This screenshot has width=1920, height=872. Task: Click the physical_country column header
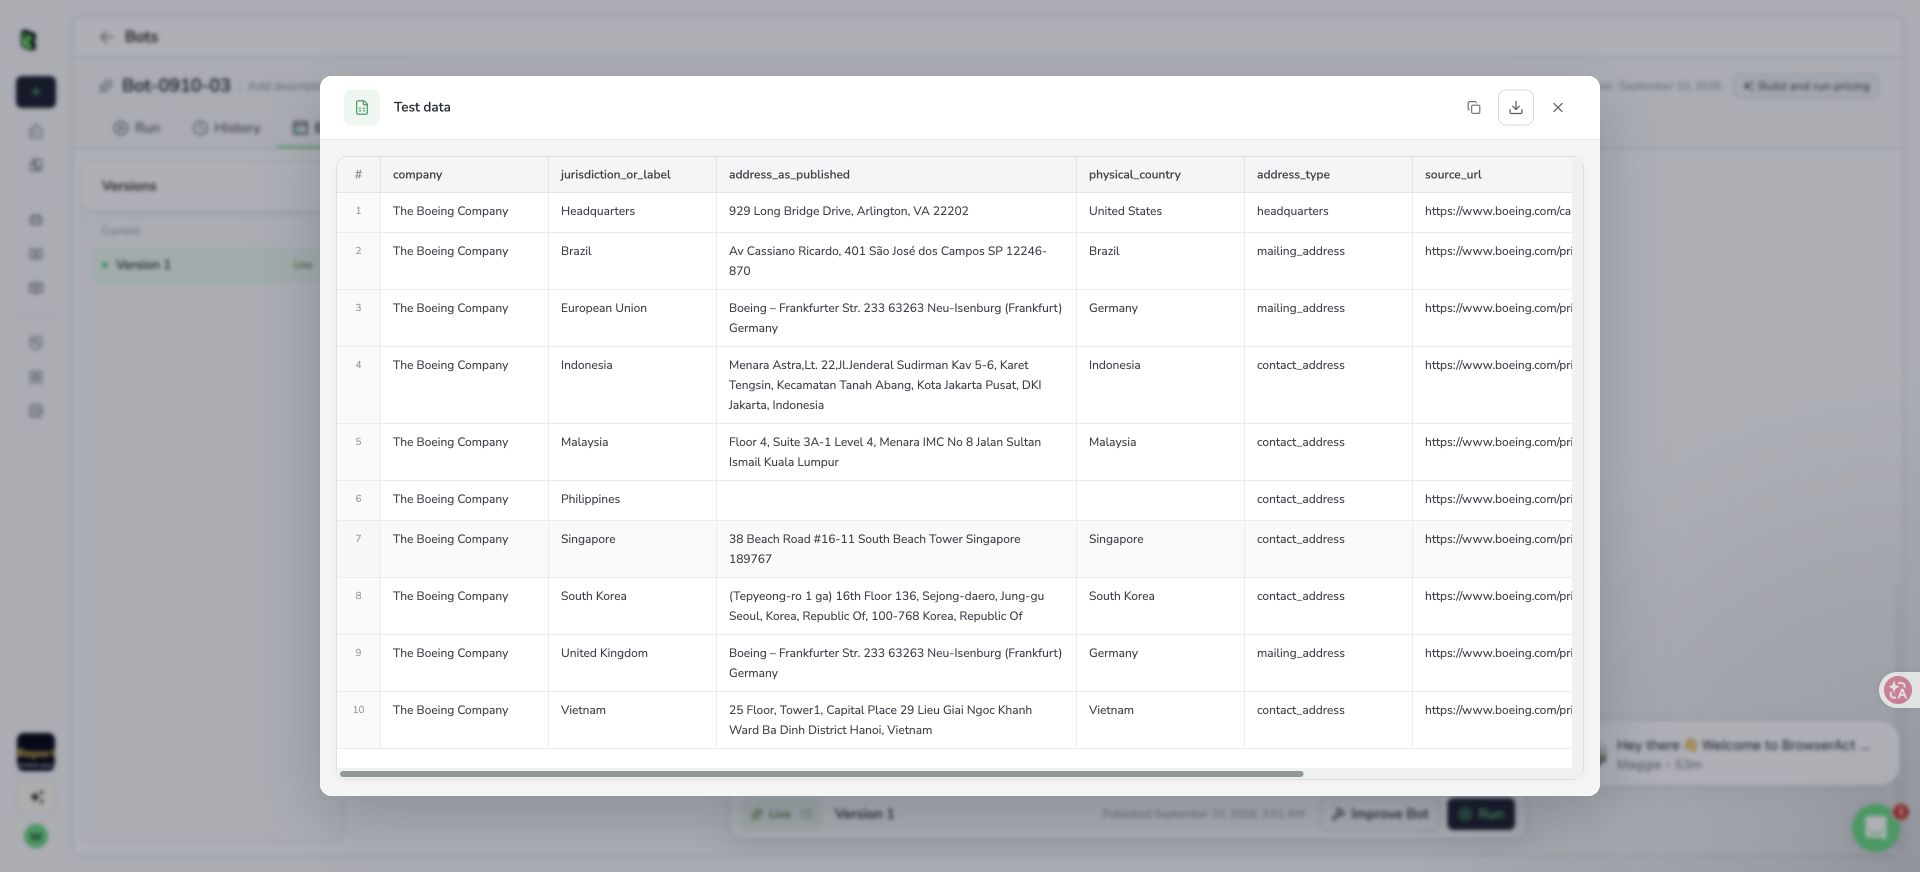coord(1160,174)
